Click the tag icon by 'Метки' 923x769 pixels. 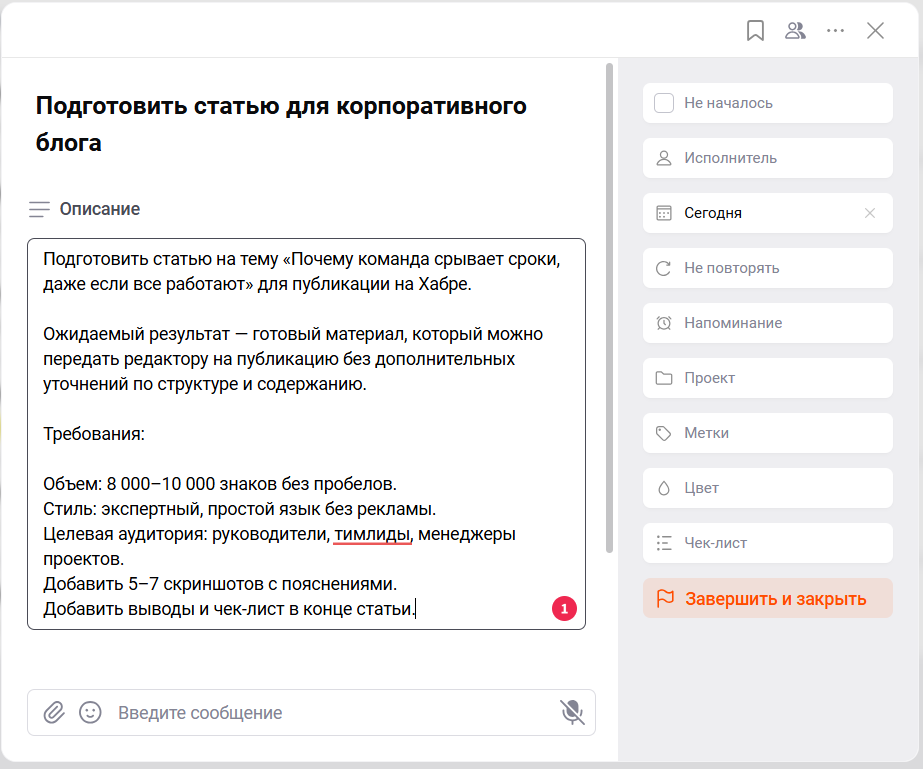tap(664, 433)
